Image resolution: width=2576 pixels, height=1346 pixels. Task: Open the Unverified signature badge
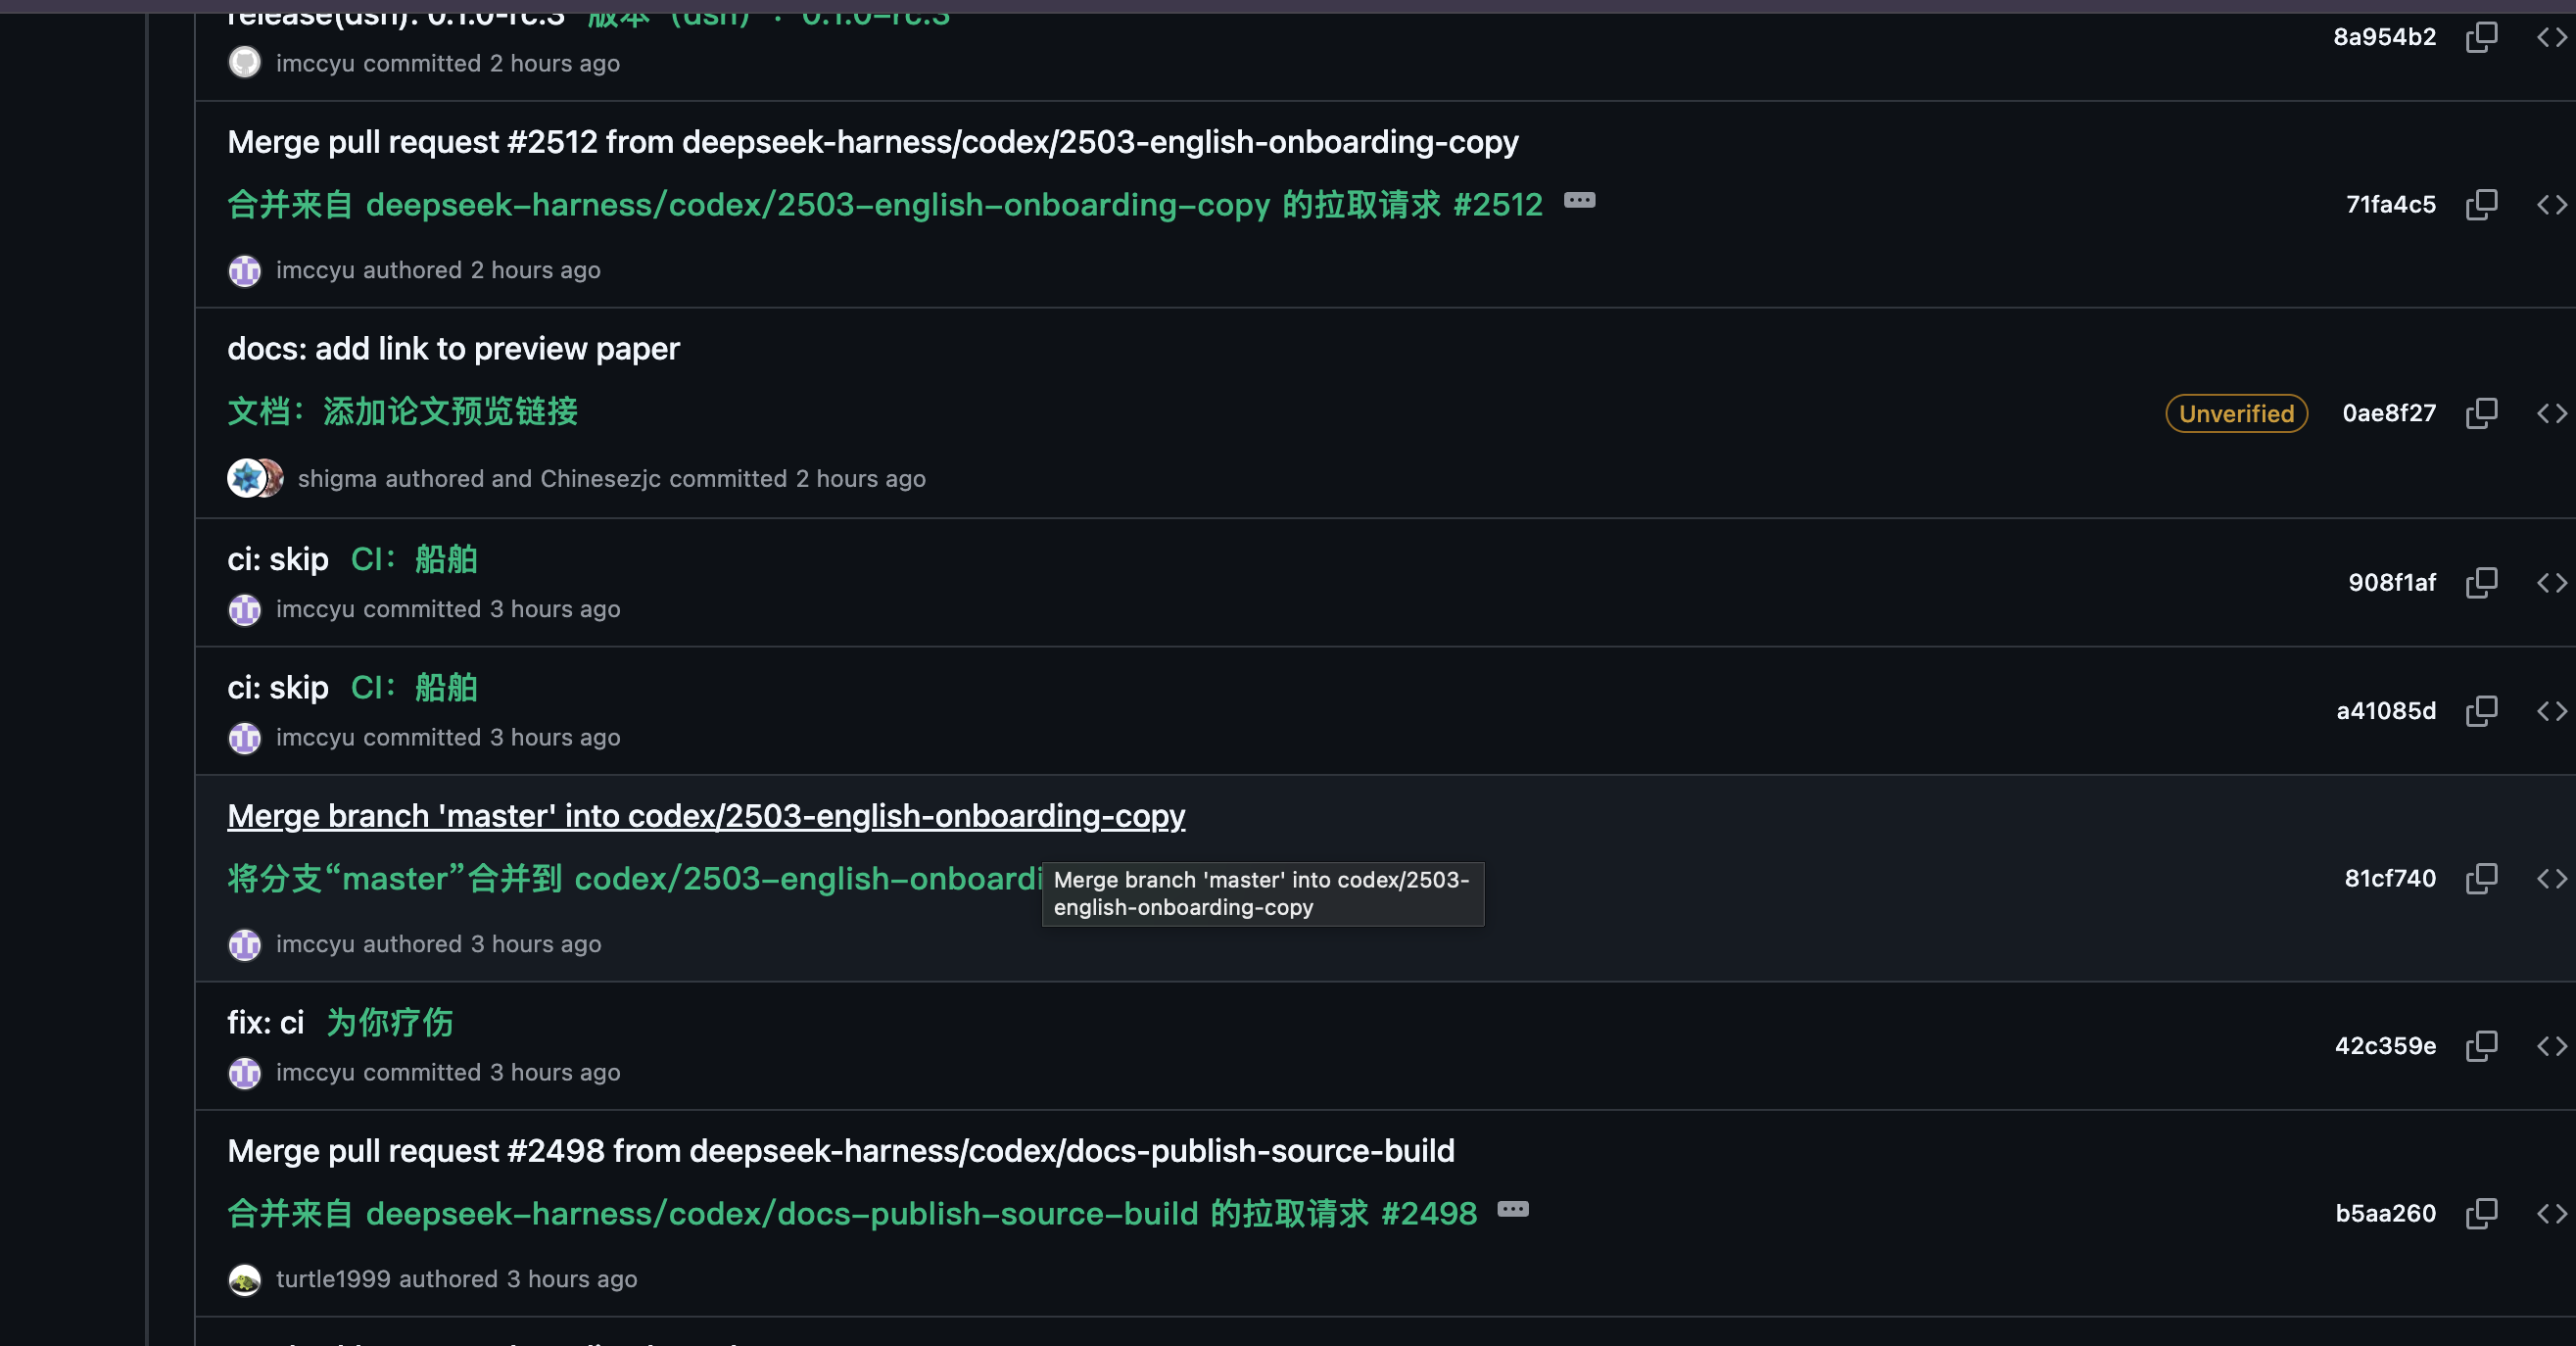[2236, 413]
